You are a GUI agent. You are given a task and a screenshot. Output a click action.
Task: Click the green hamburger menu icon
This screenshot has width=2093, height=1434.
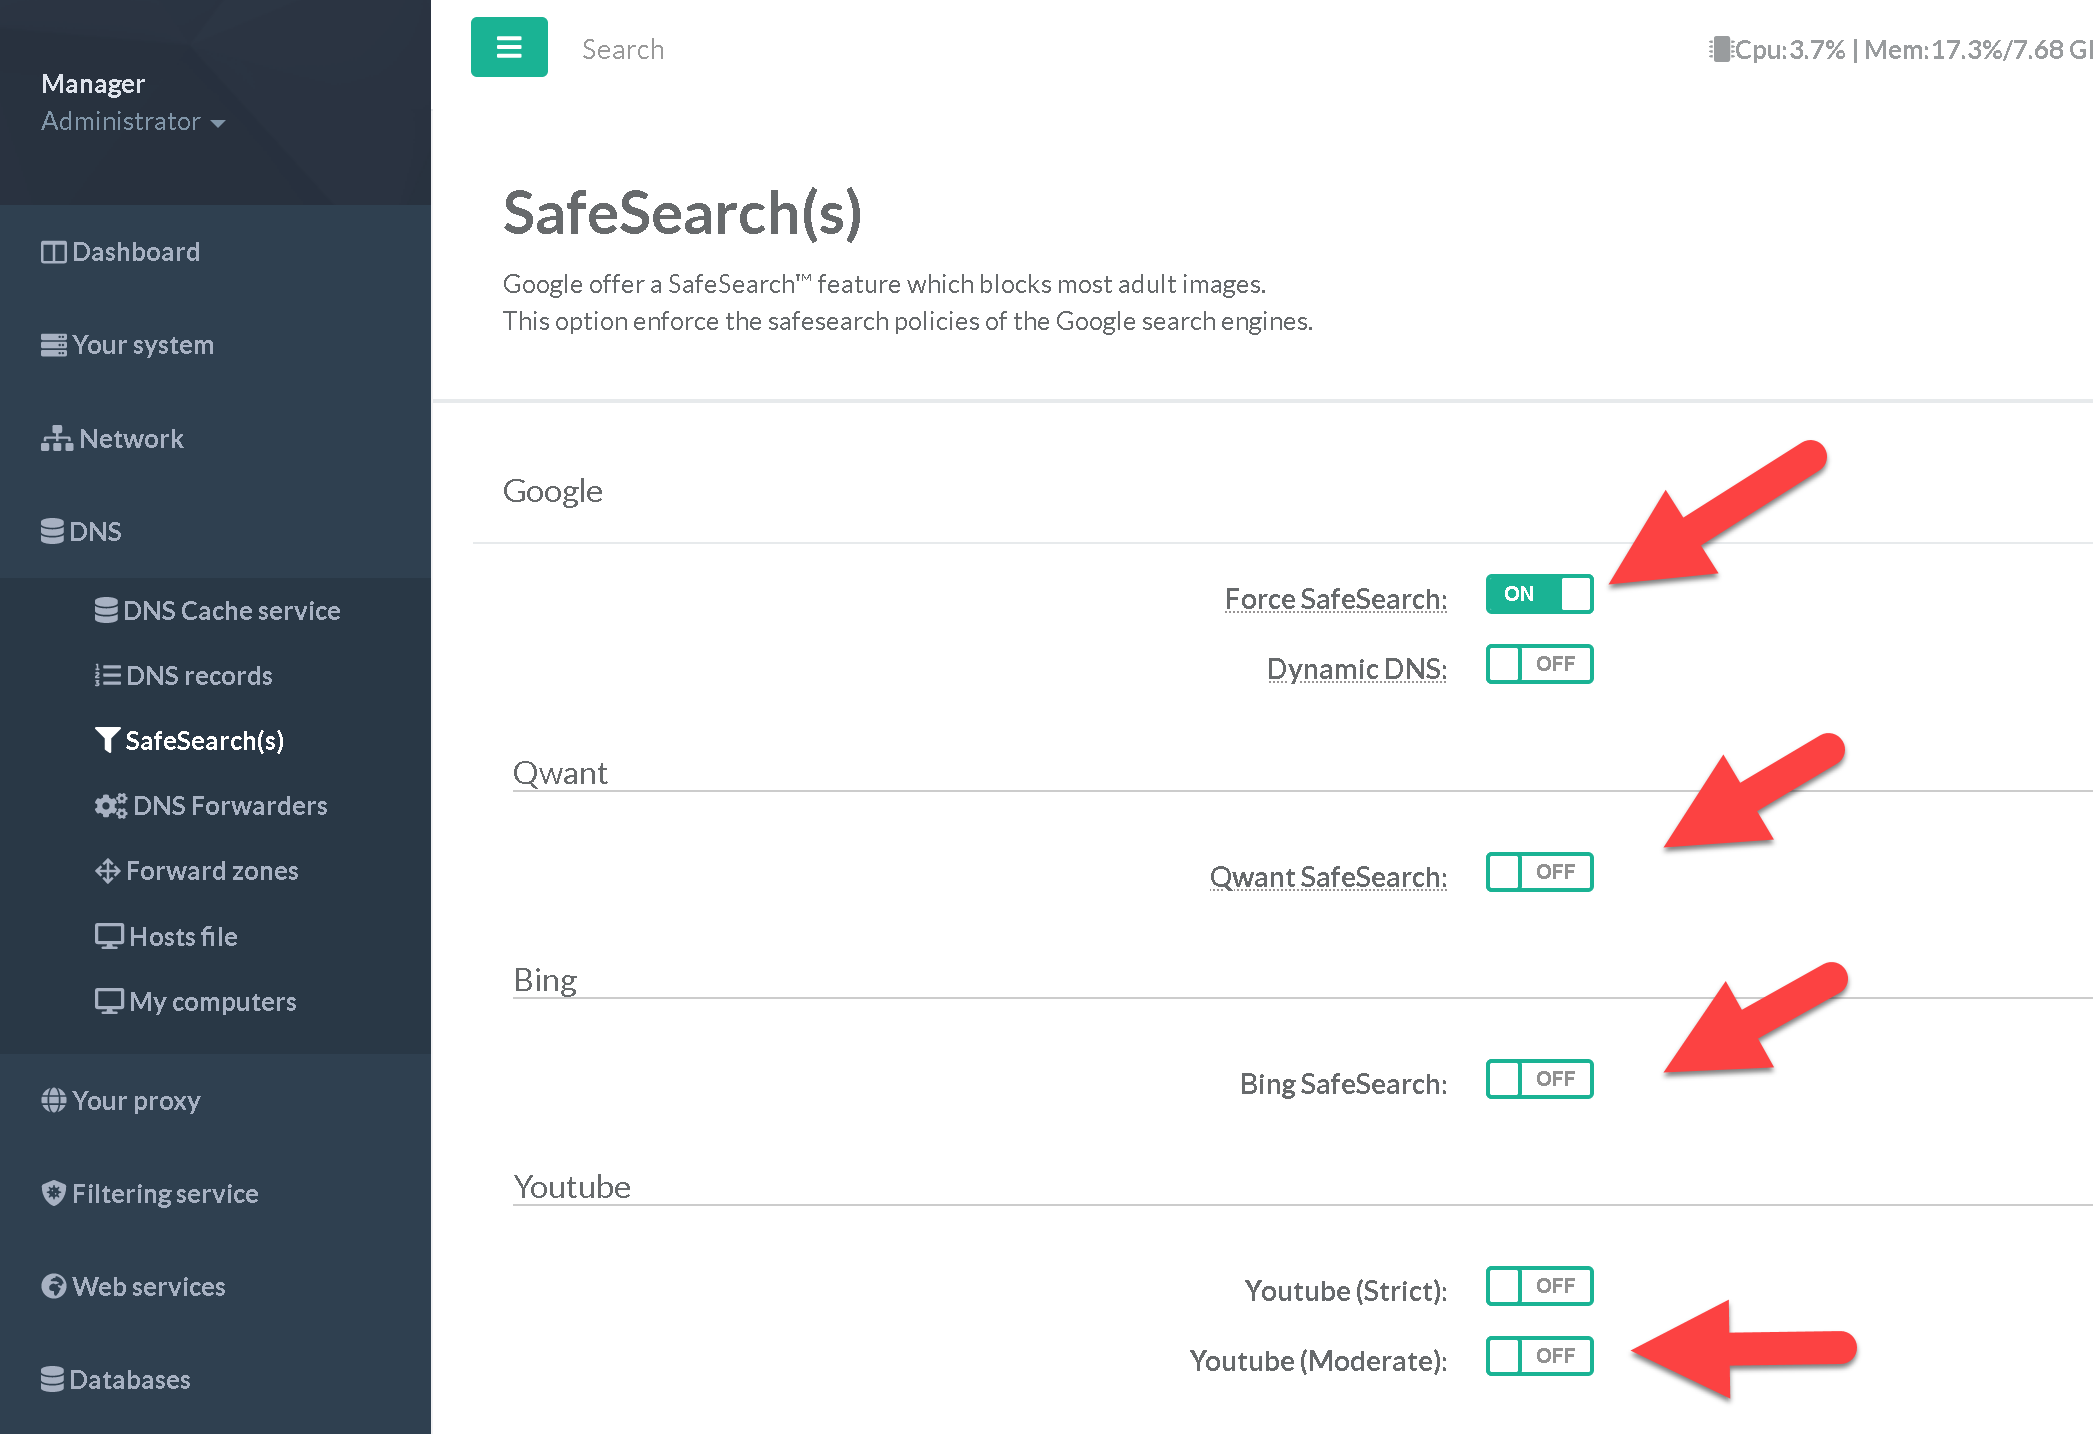coord(509,47)
